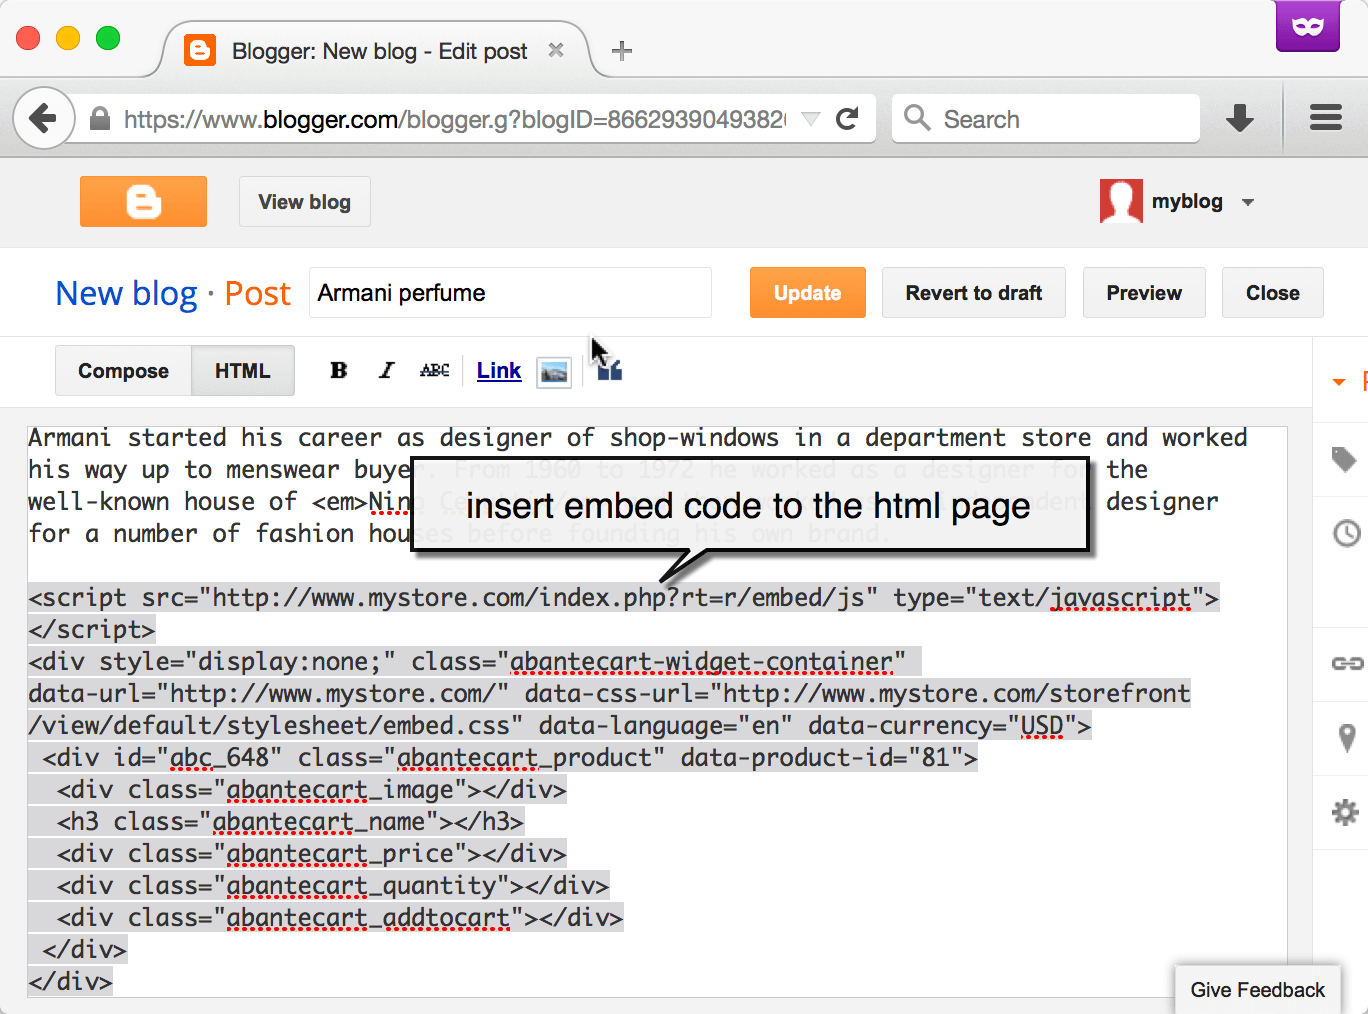
Task: Edit the Armani perfume title field
Action: click(510, 293)
